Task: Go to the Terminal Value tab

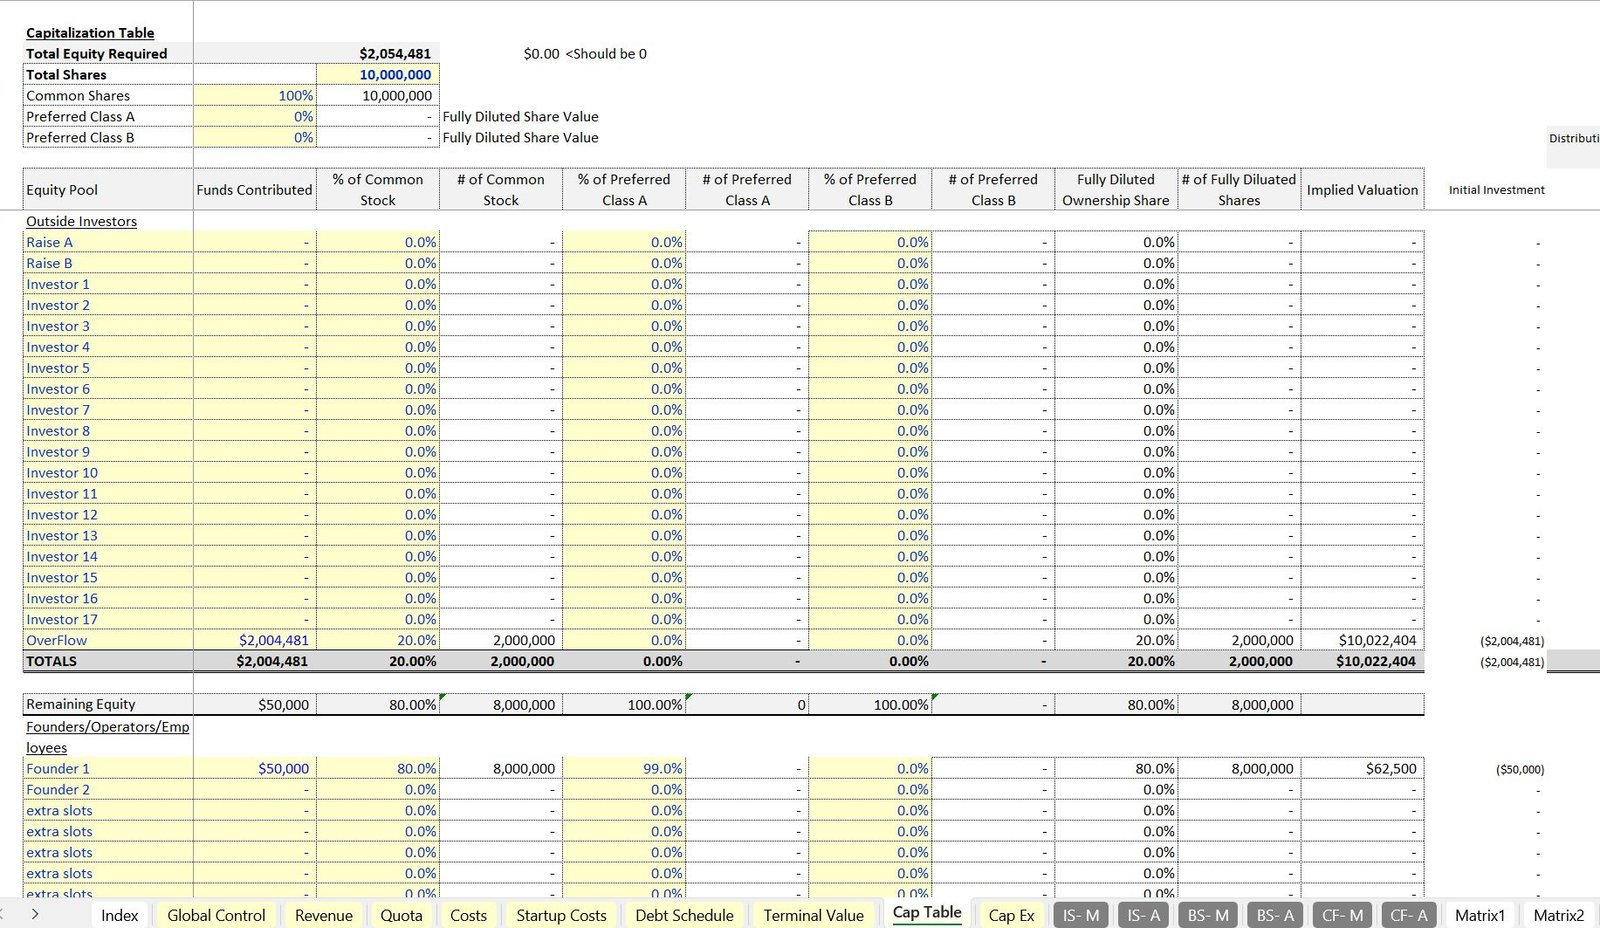Action: point(813,915)
